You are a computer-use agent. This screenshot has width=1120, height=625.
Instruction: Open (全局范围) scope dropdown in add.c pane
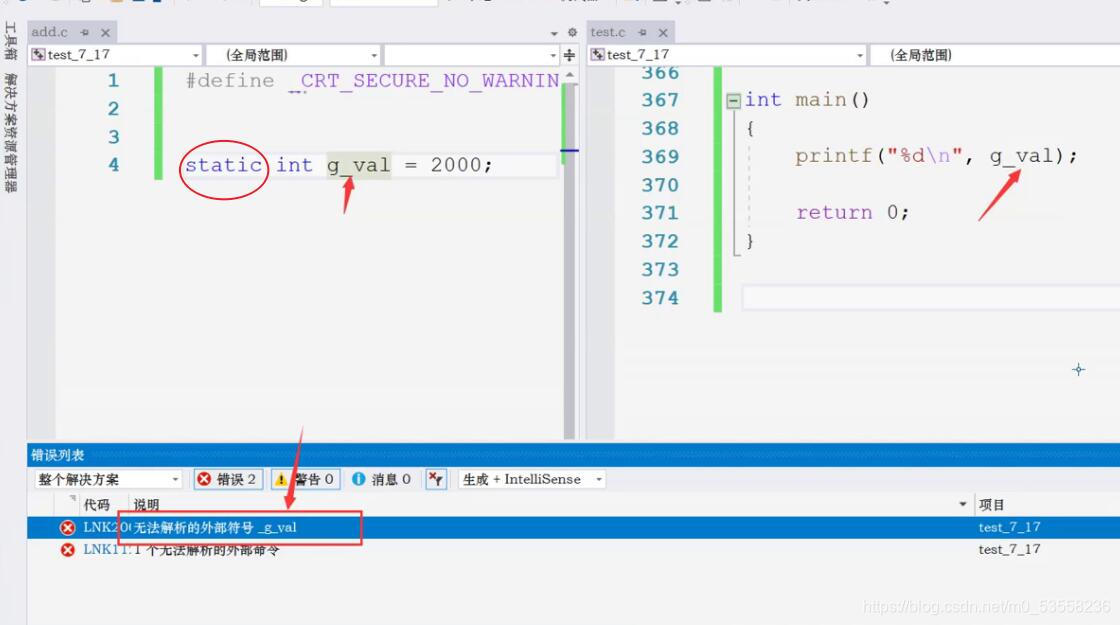coord(294,55)
